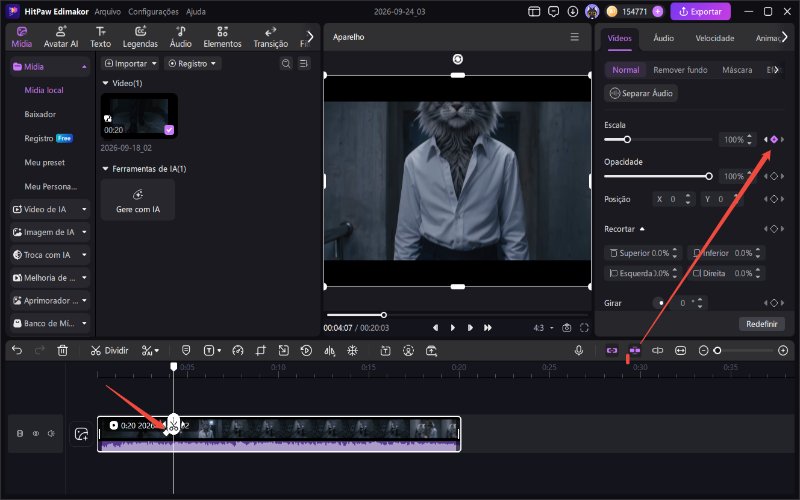Open the 4:3 aspect ratio dropdown
This screenshot has width=800, height=500.
543,328
